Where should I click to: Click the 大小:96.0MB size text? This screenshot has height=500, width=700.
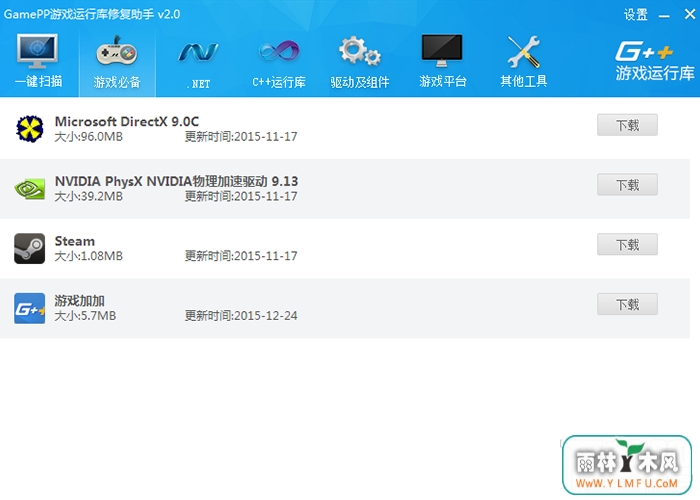point(88,137)
